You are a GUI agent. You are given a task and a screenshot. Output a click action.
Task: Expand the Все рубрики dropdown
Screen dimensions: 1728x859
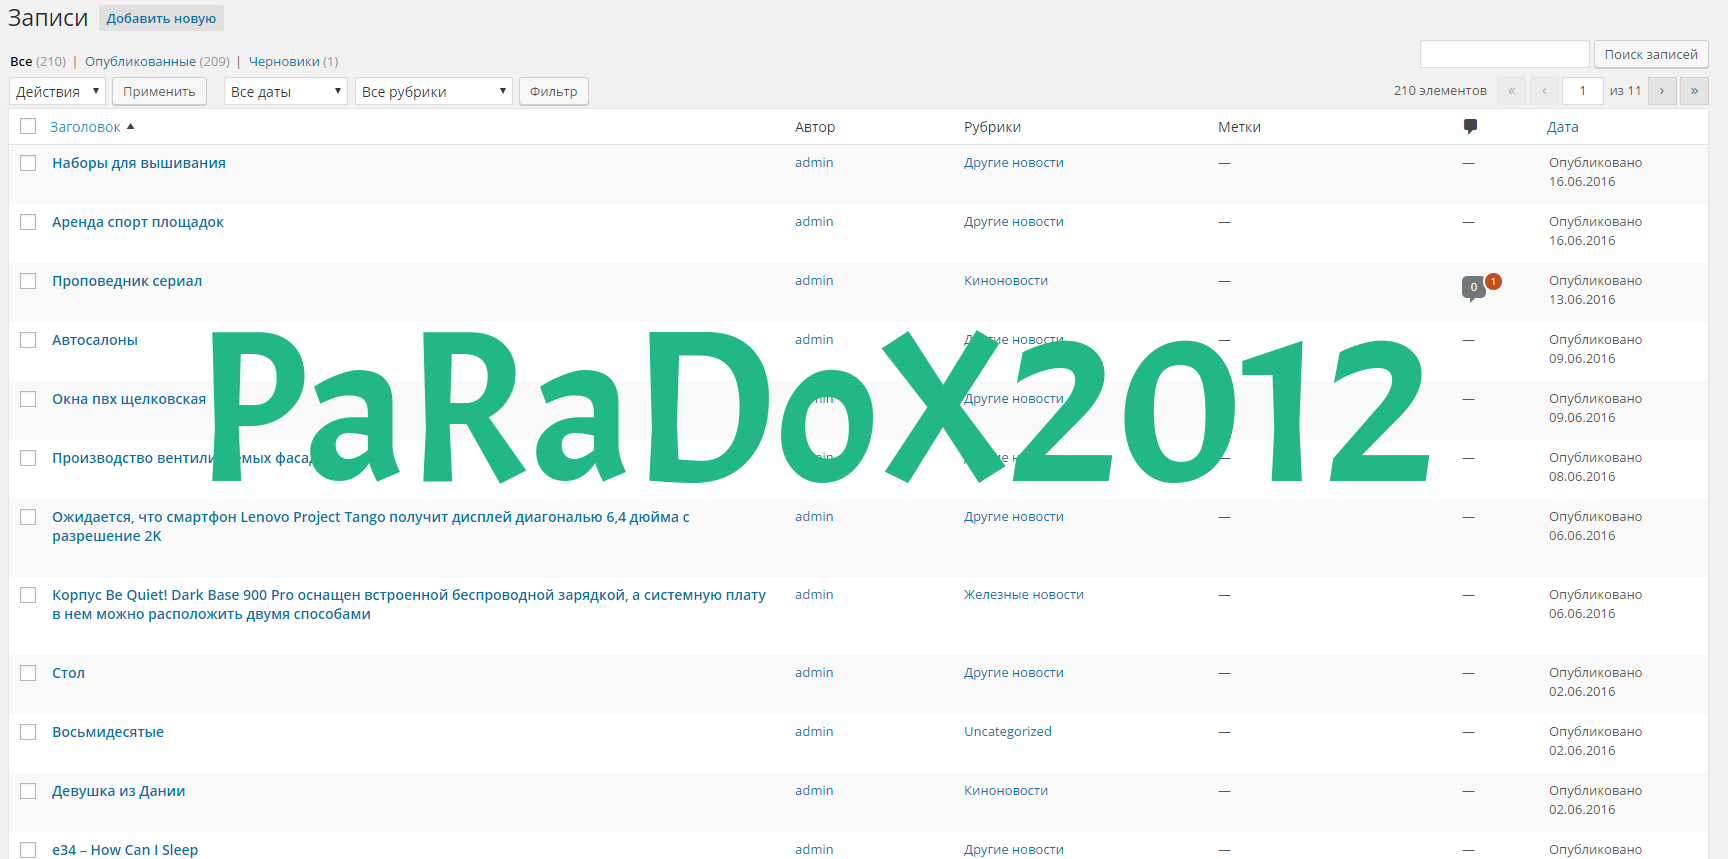pos(434,91)
